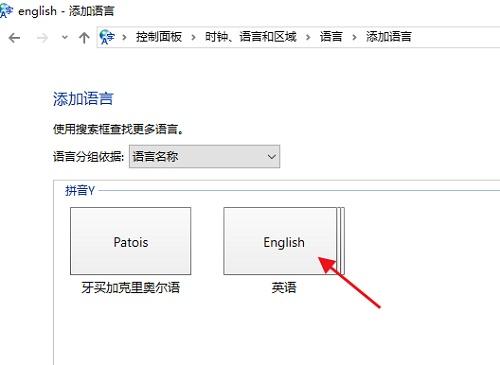
Task: Go back with the left arrow button
Action: click(14, 38)
